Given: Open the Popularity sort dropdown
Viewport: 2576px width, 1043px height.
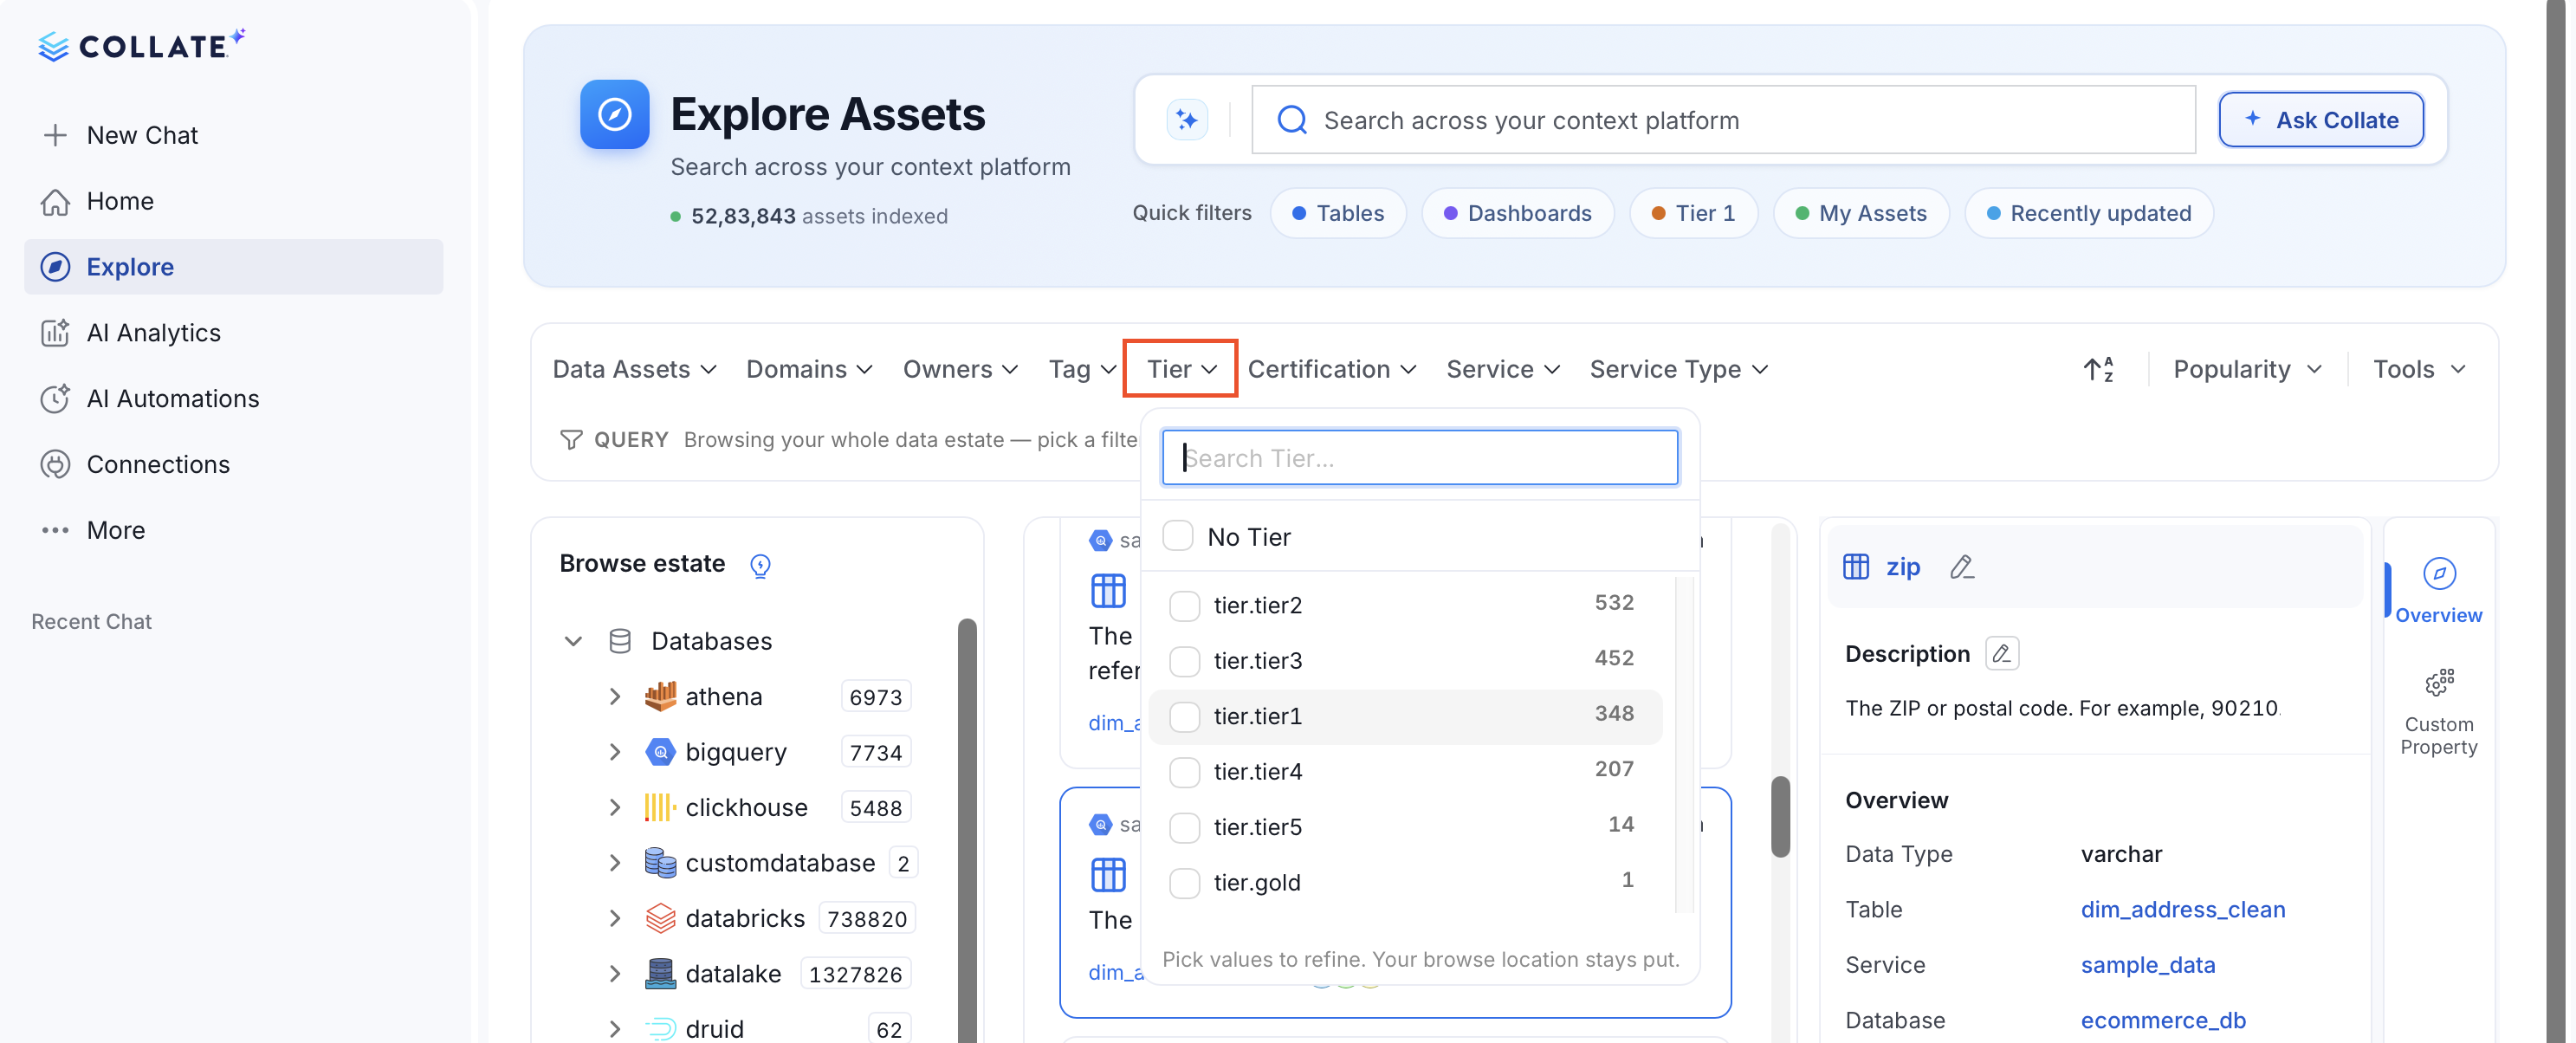Looking at the screenshot, I should pyautogui.click(x=2247, y=369).
